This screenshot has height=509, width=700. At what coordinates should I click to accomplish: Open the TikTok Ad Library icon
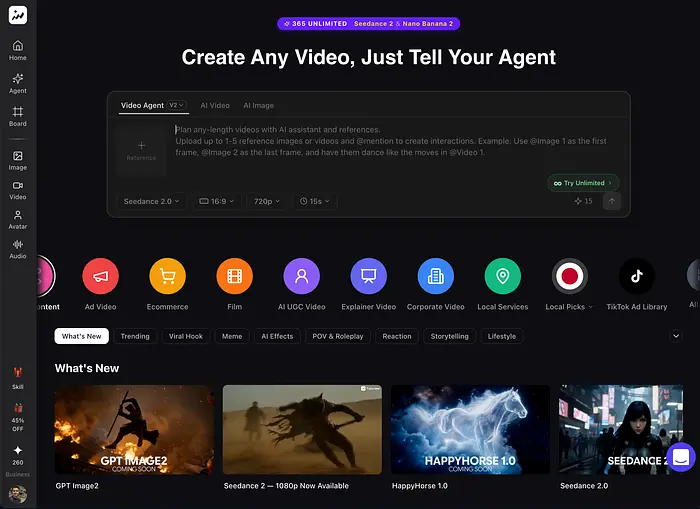coord(636,275)
